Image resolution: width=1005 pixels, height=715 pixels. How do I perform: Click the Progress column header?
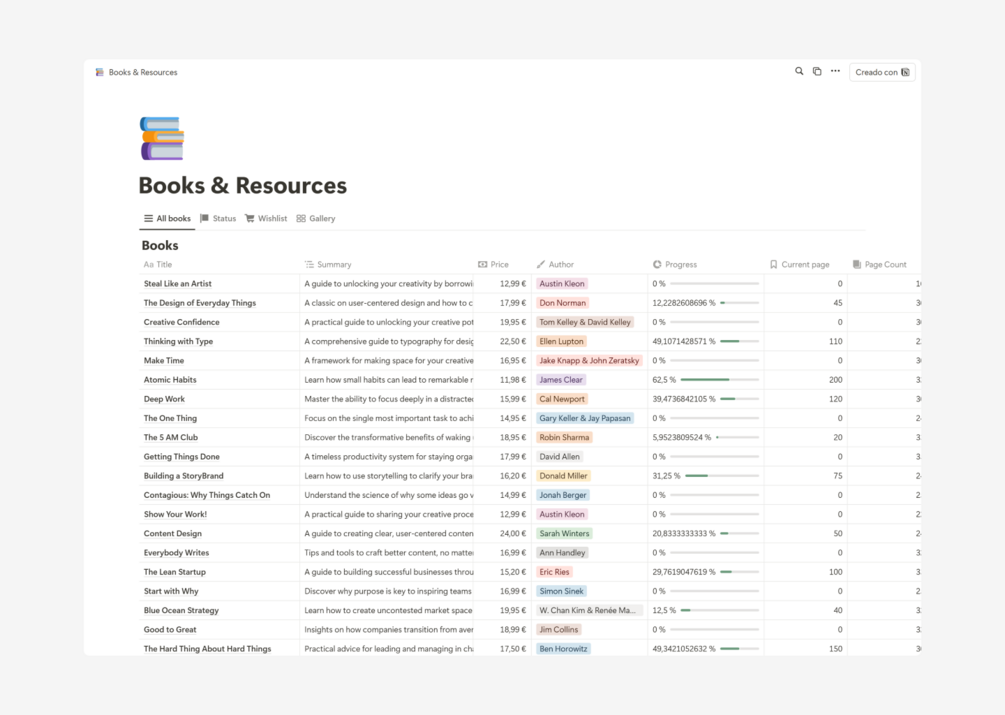[675, 265]
